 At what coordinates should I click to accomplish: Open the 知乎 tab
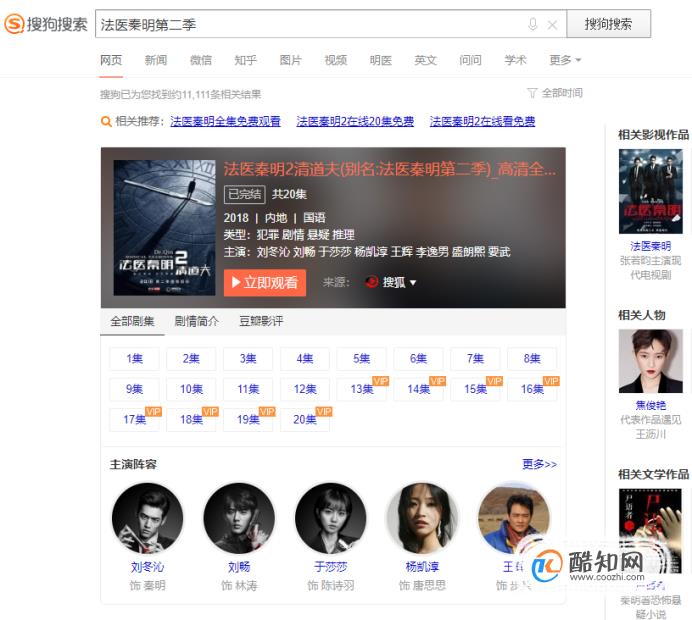[245, 60]
